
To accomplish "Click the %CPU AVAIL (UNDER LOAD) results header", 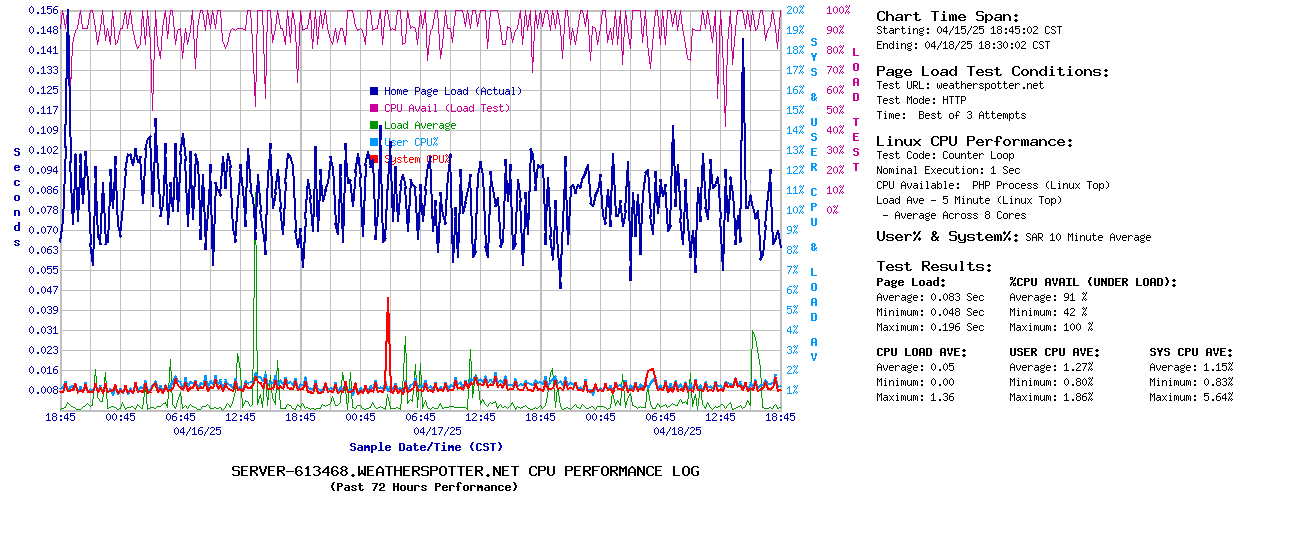I will point(1093,282).
